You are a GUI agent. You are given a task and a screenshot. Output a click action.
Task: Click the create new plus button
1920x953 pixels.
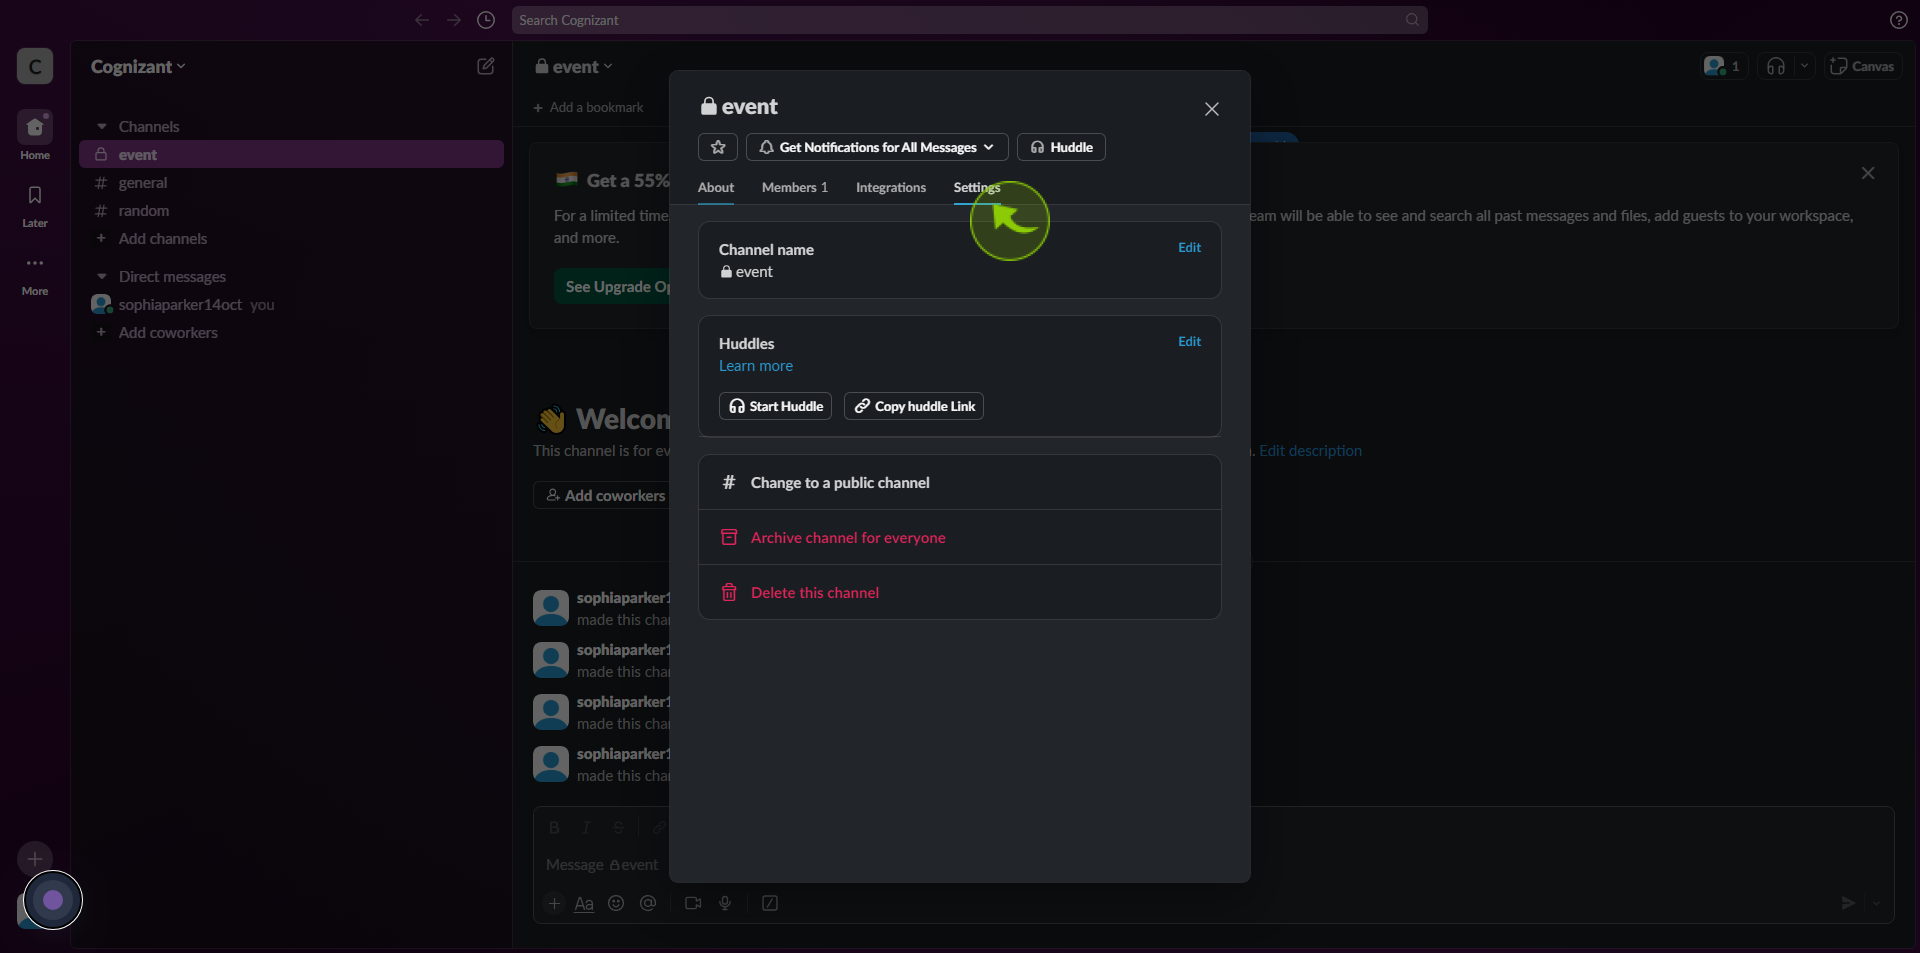pyautogui.click(x=35, y=859)
